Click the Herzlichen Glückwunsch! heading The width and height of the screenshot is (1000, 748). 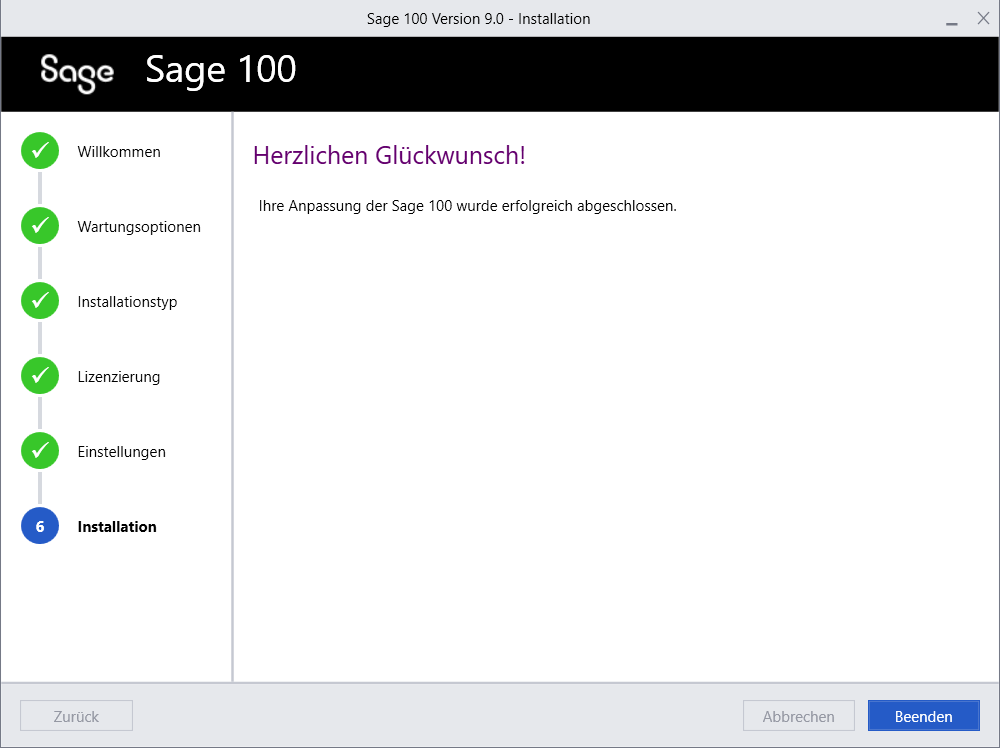[x=389, y=156]
